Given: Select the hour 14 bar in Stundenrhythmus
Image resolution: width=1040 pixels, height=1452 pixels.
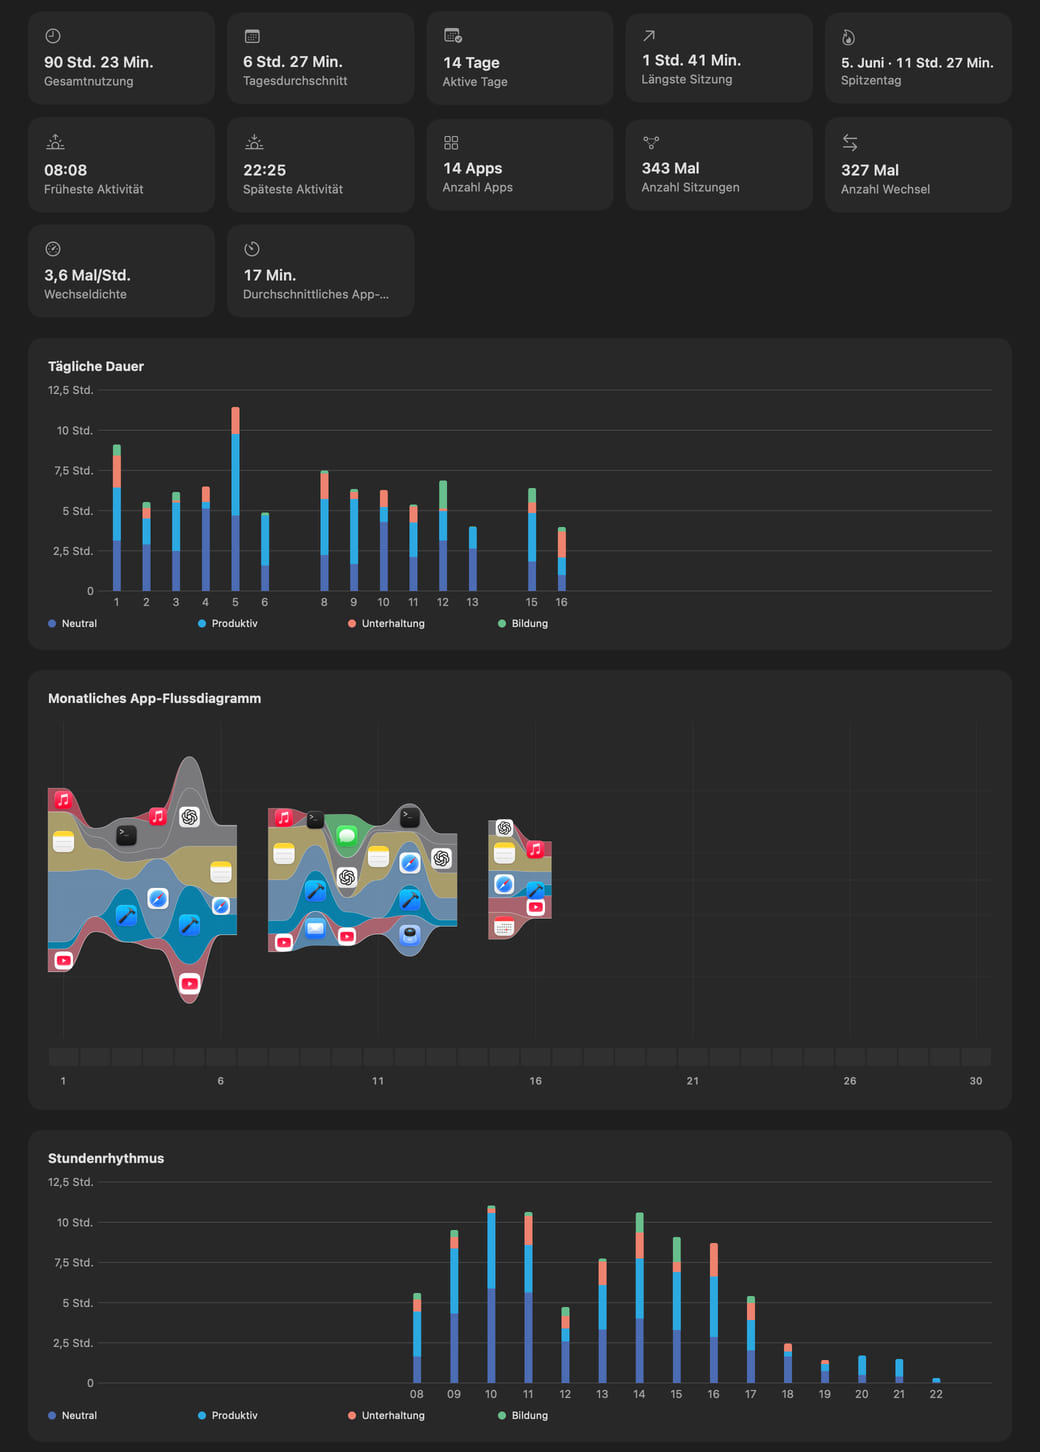Looking at the screenshot, I should click(639, 1298).
